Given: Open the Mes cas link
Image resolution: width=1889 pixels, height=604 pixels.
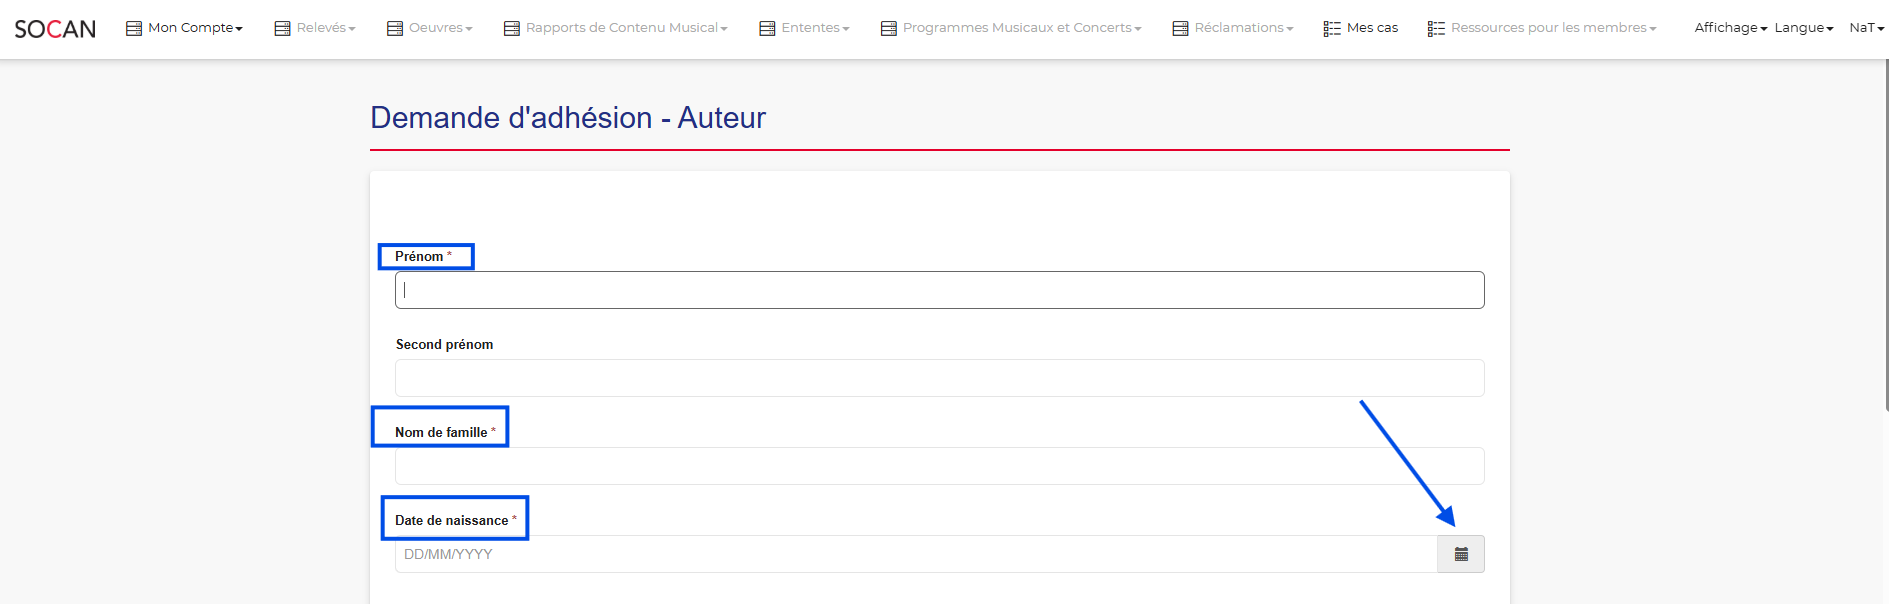Looking at the screenshot, I should pyautogui.click(x=1372, y=28).
